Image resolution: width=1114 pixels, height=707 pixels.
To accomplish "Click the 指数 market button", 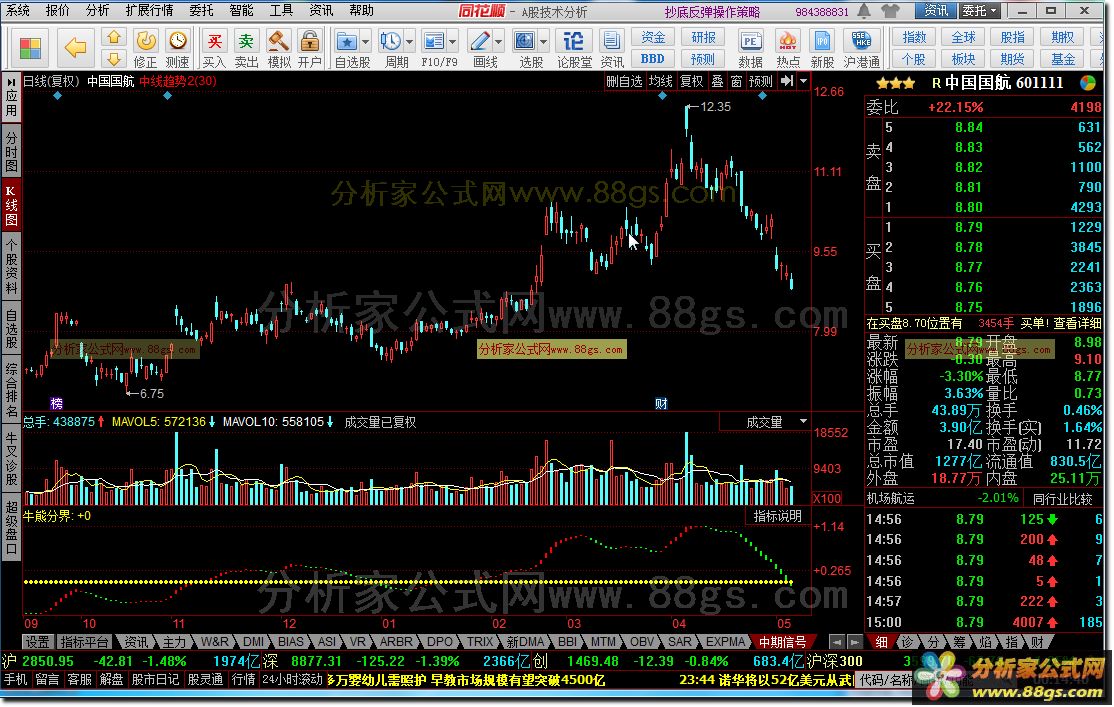I will pyautogui.click(x=914, y=38).
